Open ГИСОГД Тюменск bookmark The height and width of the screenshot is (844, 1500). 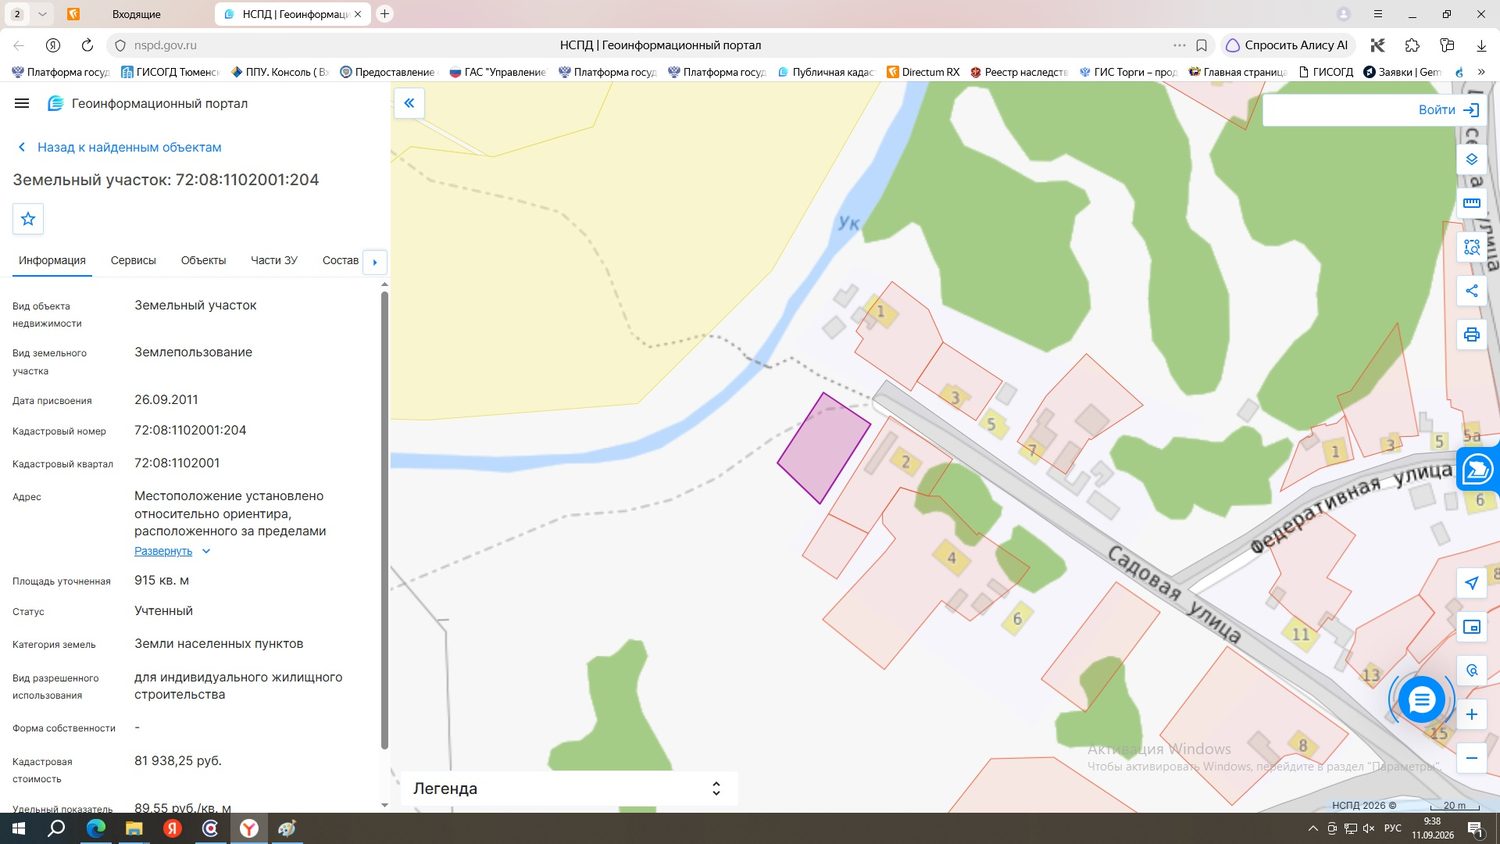(x=169, y=72)
